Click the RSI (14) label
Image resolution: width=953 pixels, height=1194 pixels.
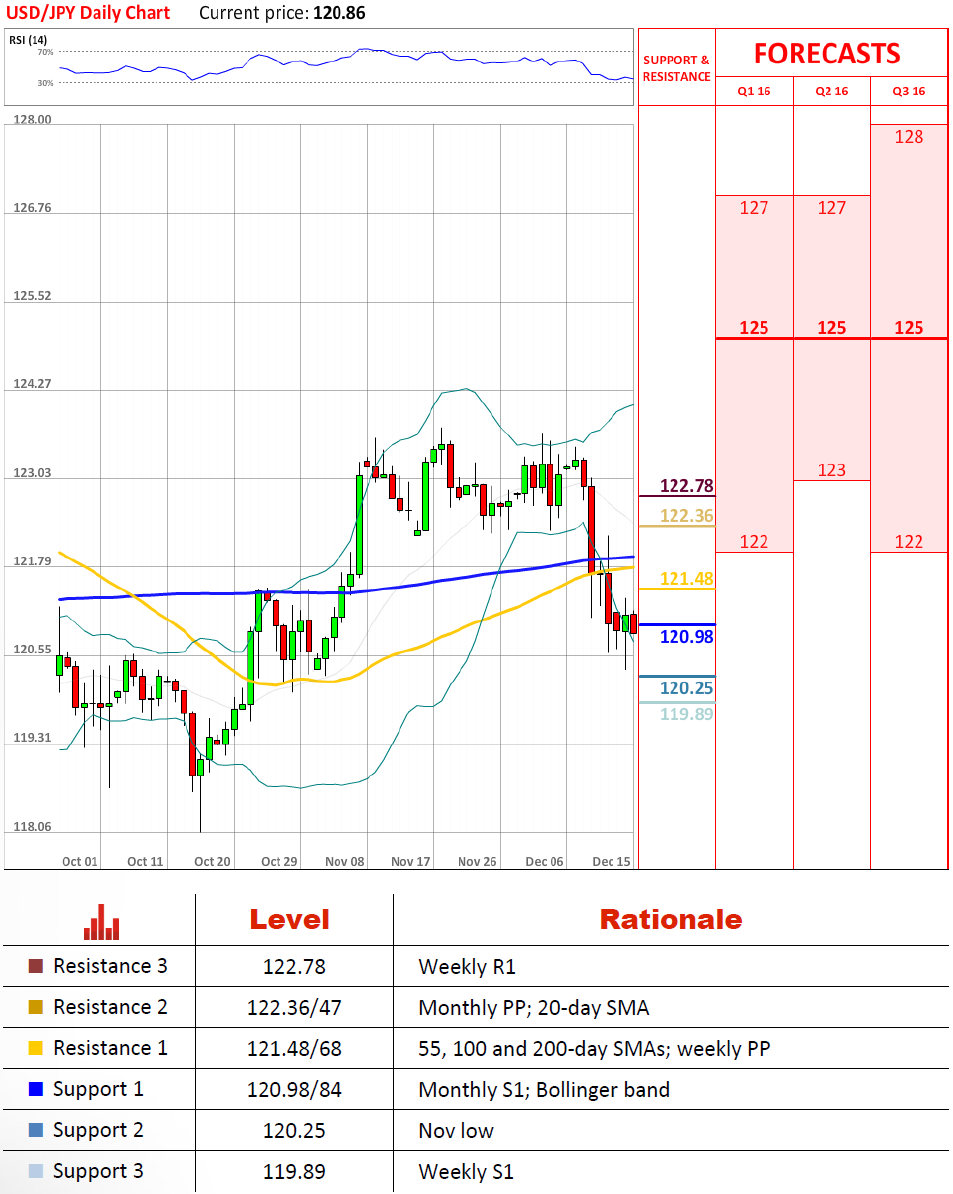[28, 40]
